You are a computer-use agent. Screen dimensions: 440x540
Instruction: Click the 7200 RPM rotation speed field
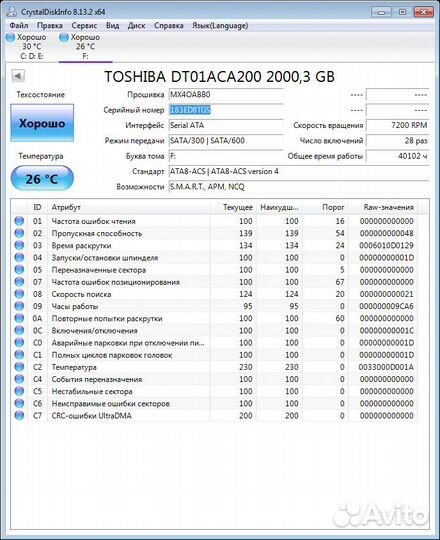[x=397, y=125]
